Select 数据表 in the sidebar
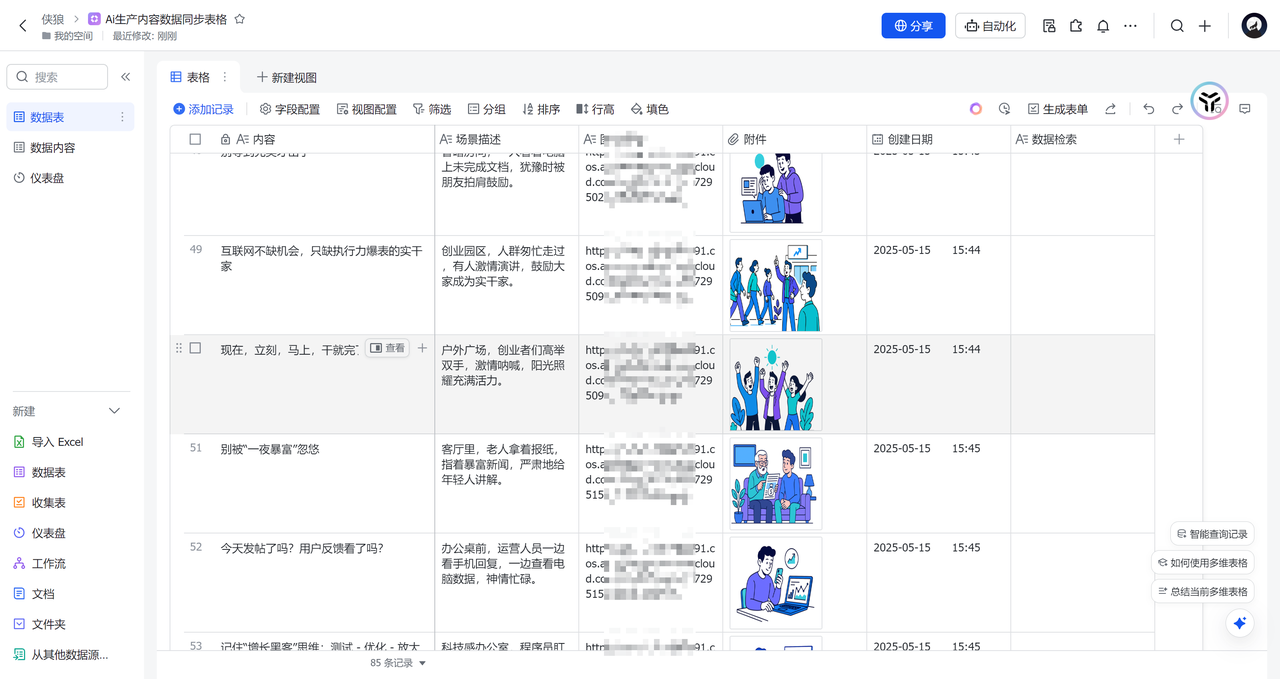 [x=70, y=117]
